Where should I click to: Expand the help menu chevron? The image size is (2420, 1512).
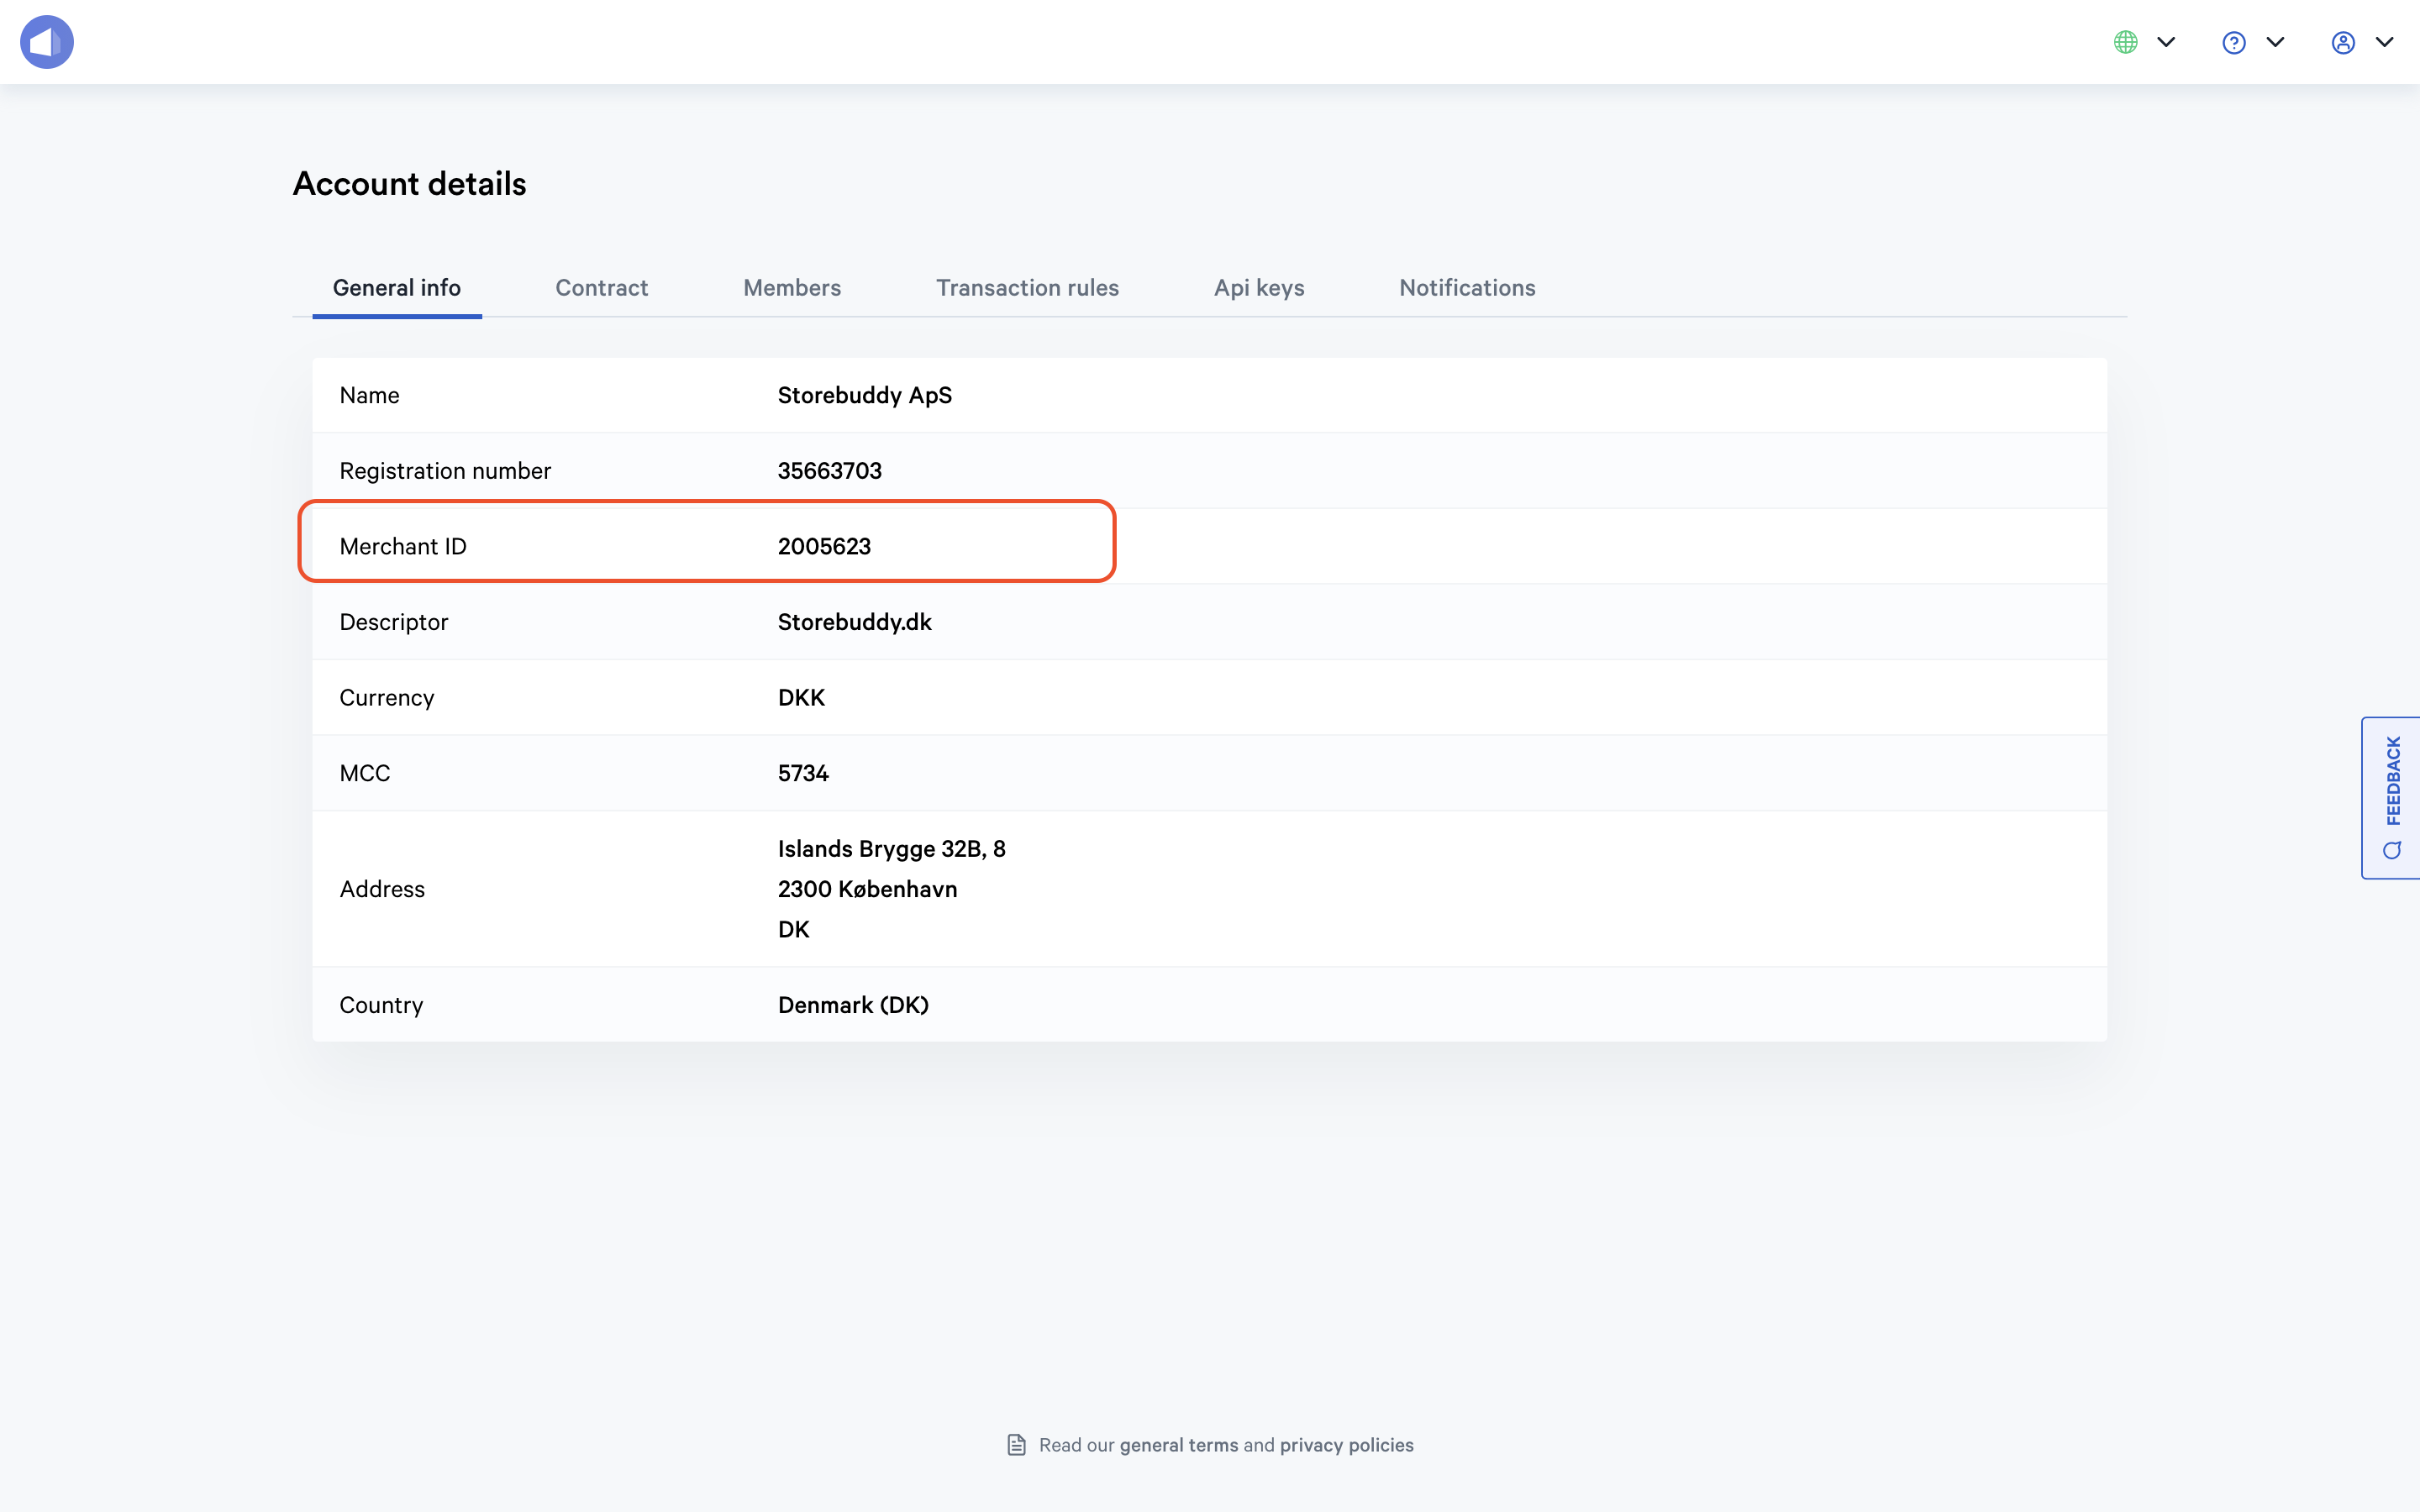(2275, 42)
